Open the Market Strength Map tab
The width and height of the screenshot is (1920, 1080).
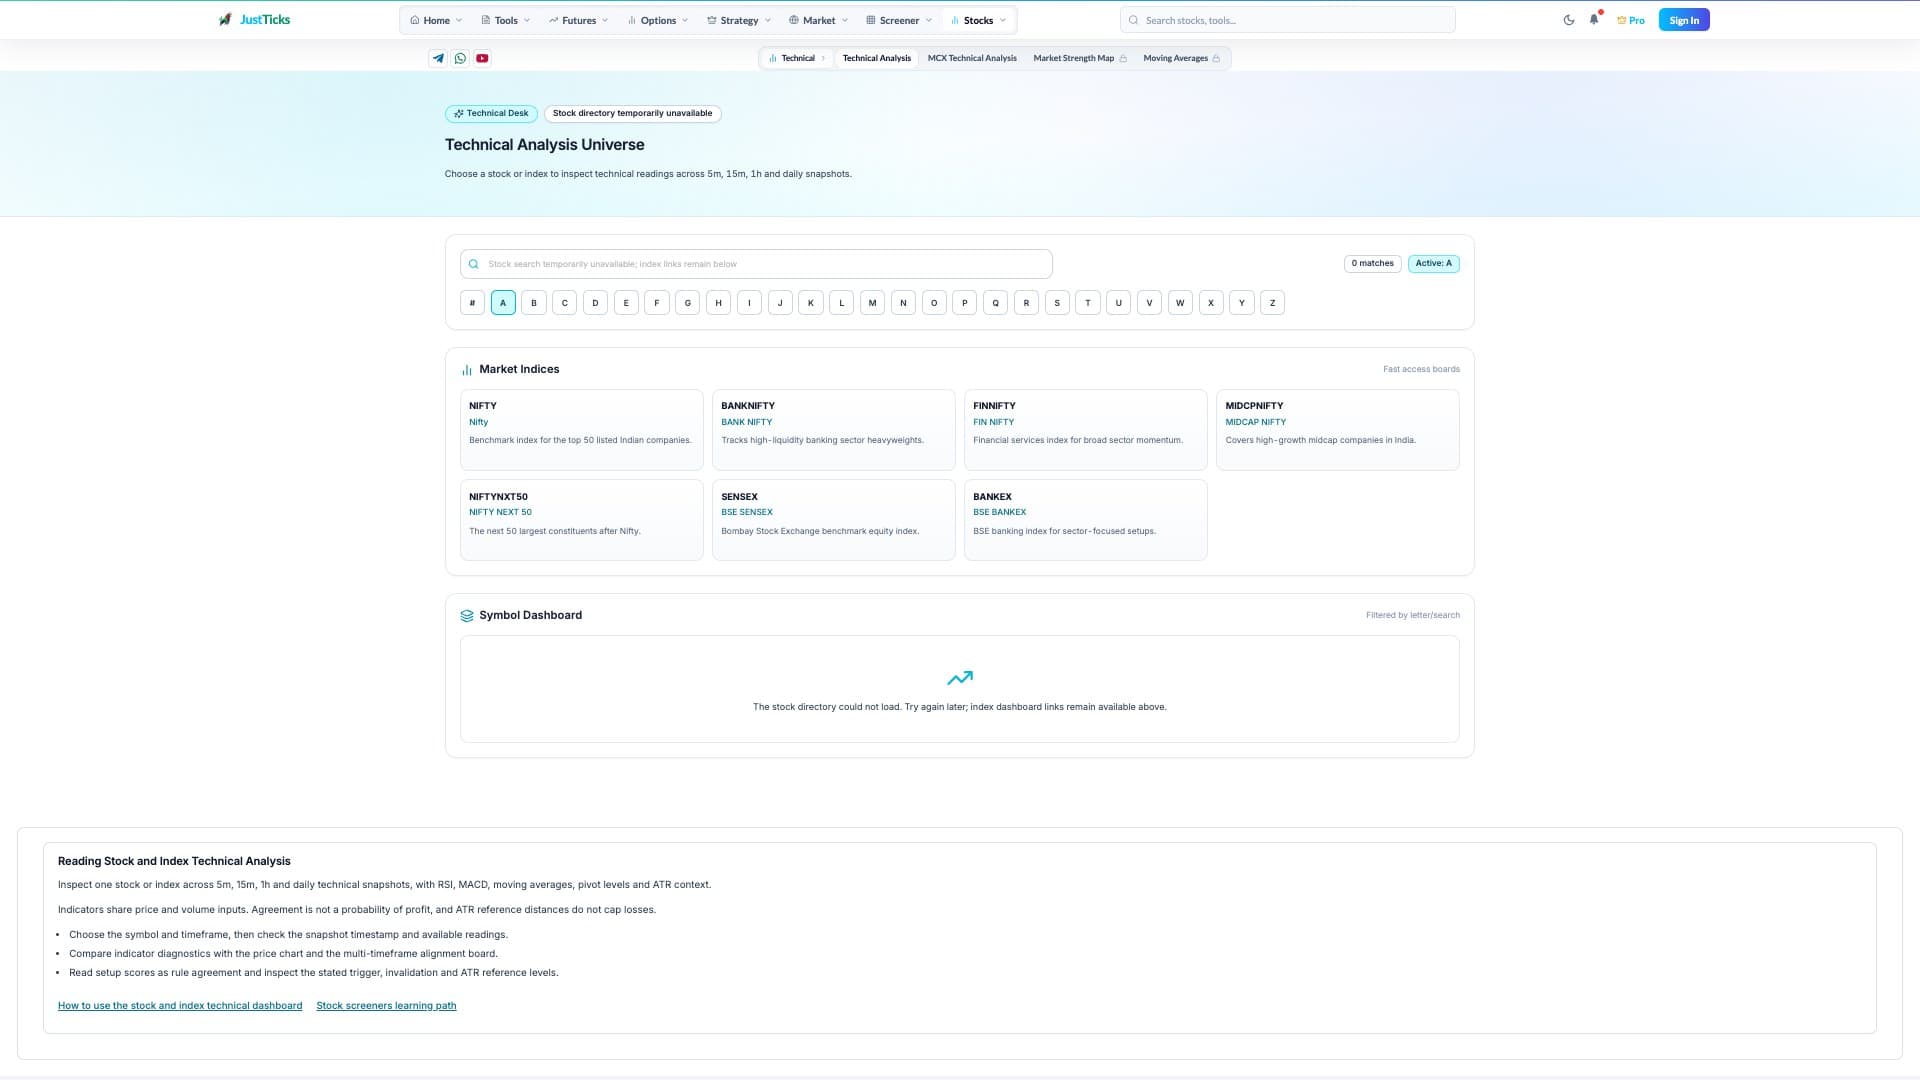click(1080, 58)
